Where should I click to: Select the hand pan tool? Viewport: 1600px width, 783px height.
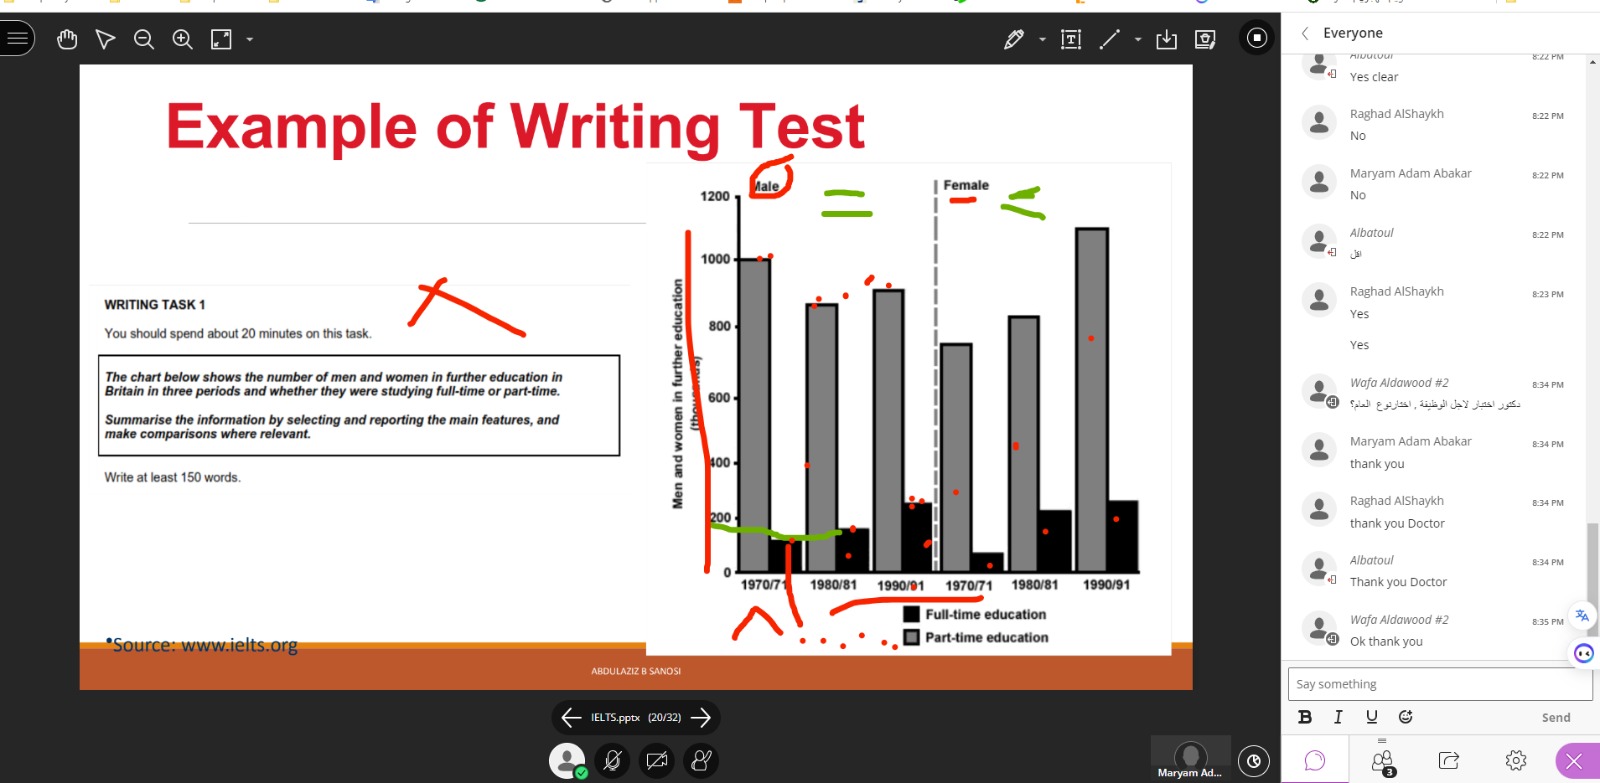[x=67, y=39]
